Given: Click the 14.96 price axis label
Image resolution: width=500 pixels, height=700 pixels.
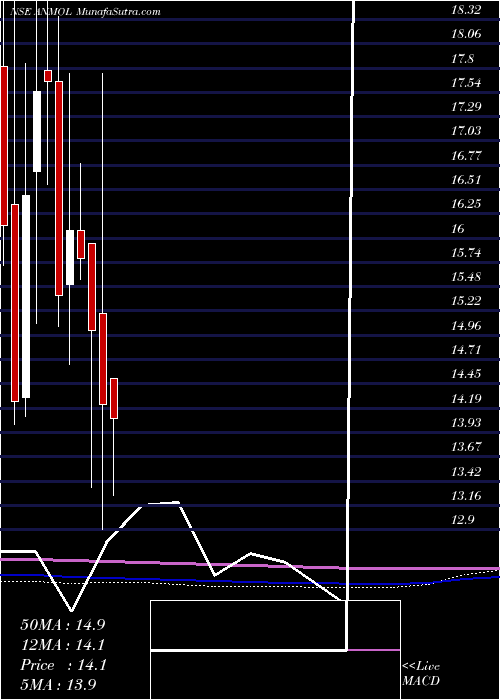Looking at the screenshot, I should (466, 326).
